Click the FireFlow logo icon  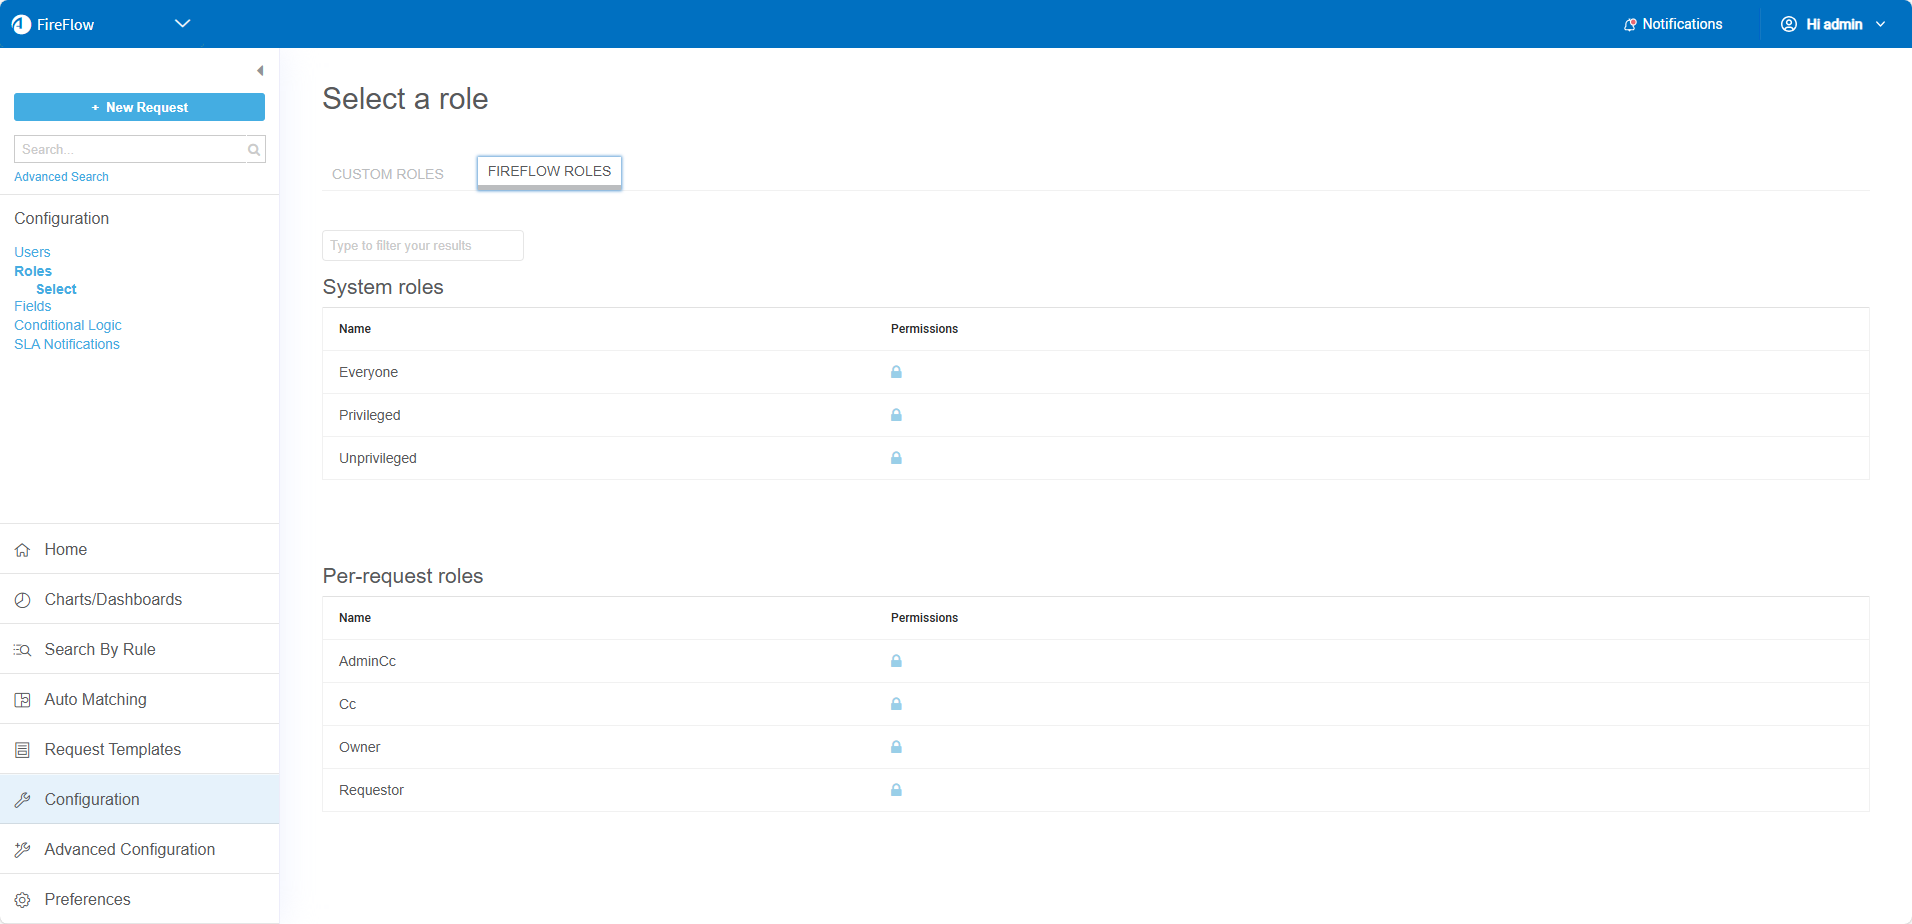21,24
